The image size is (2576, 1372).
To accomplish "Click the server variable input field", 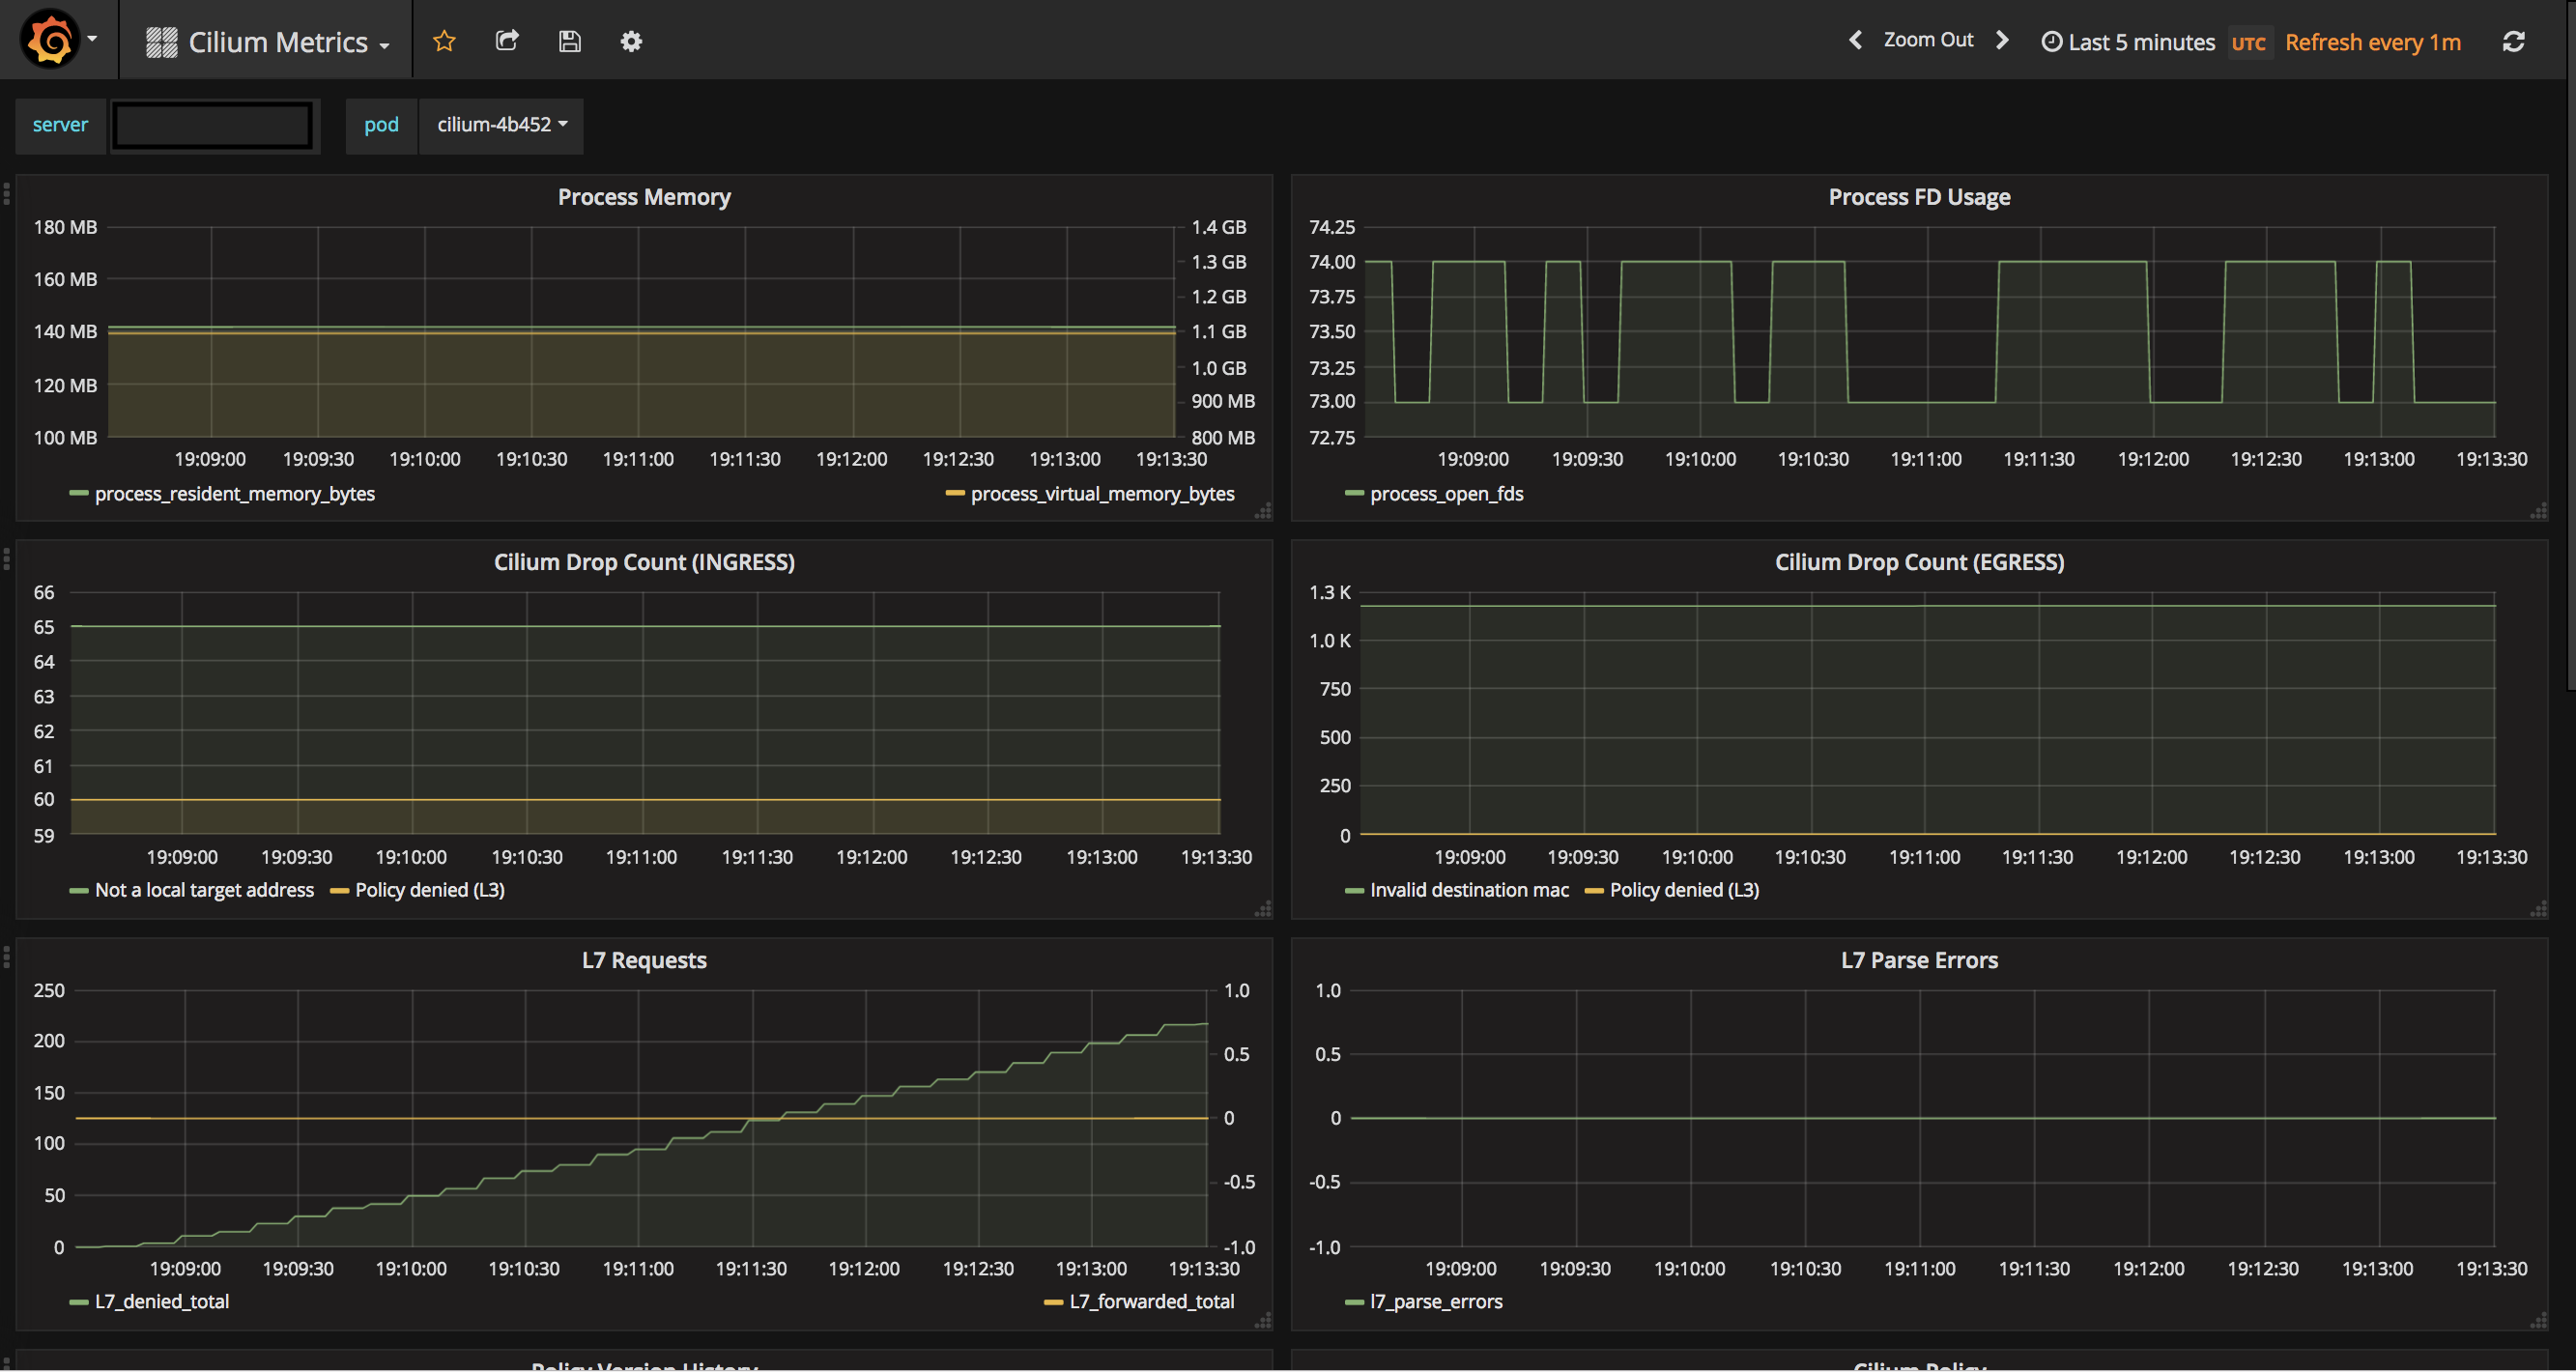I will pyautogui.click(x=212, y=126).
